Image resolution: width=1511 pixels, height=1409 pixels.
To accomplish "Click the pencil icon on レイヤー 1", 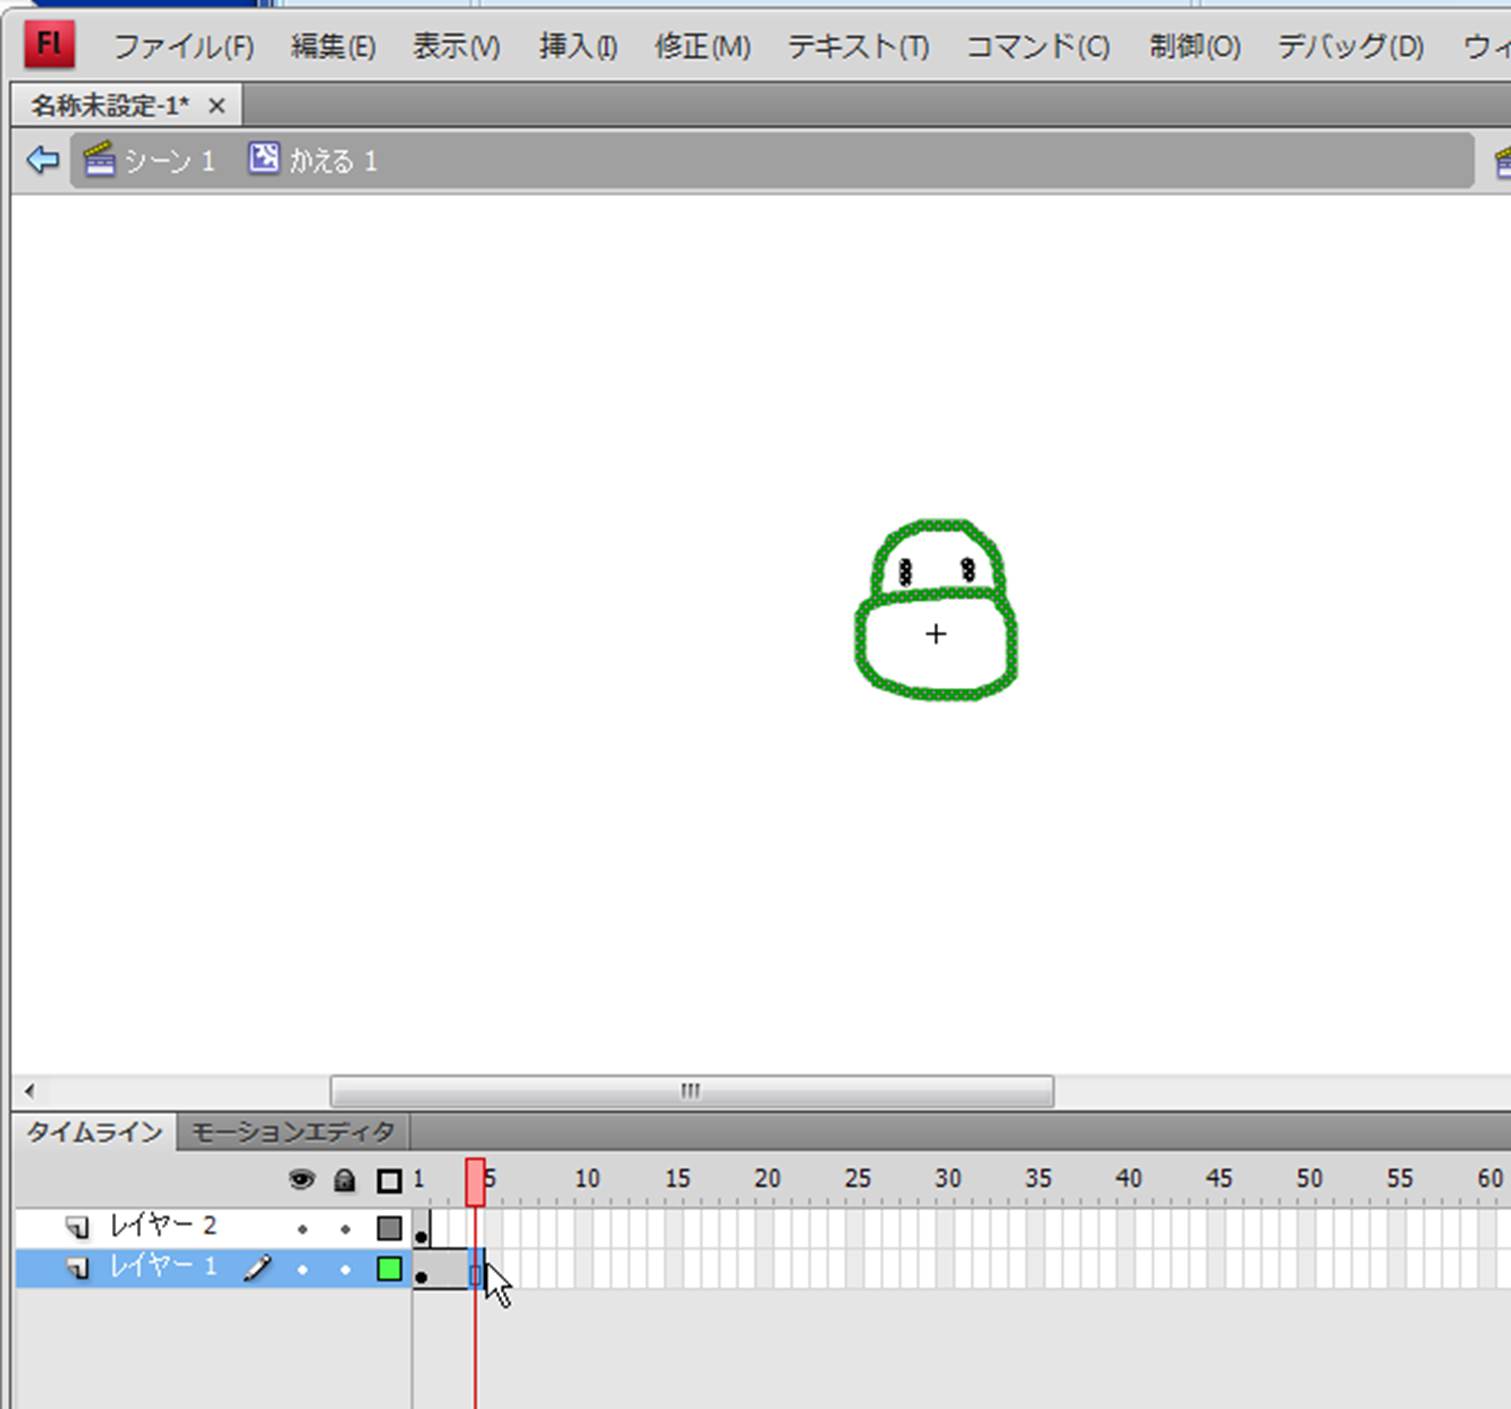I will click(x=257, y=1268).
